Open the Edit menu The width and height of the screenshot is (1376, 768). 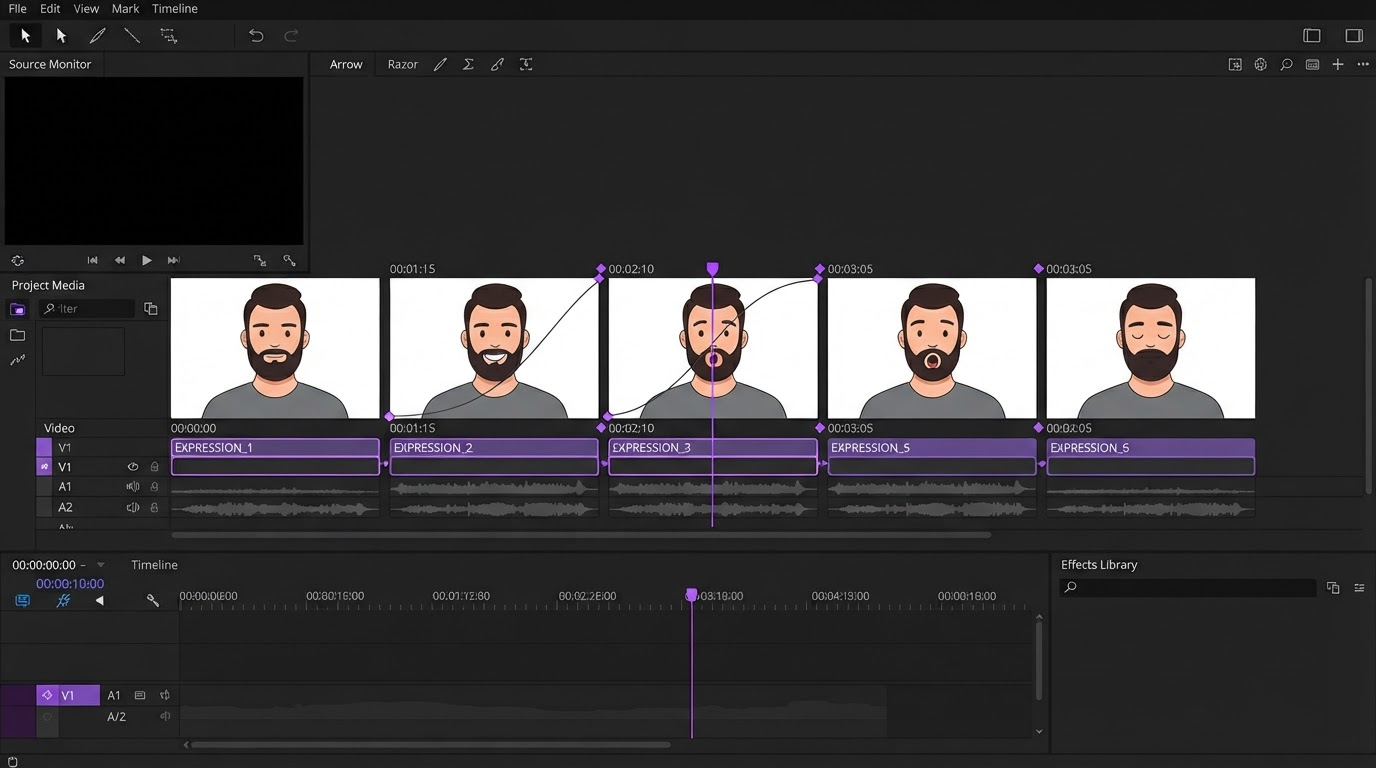pos(50,9)
